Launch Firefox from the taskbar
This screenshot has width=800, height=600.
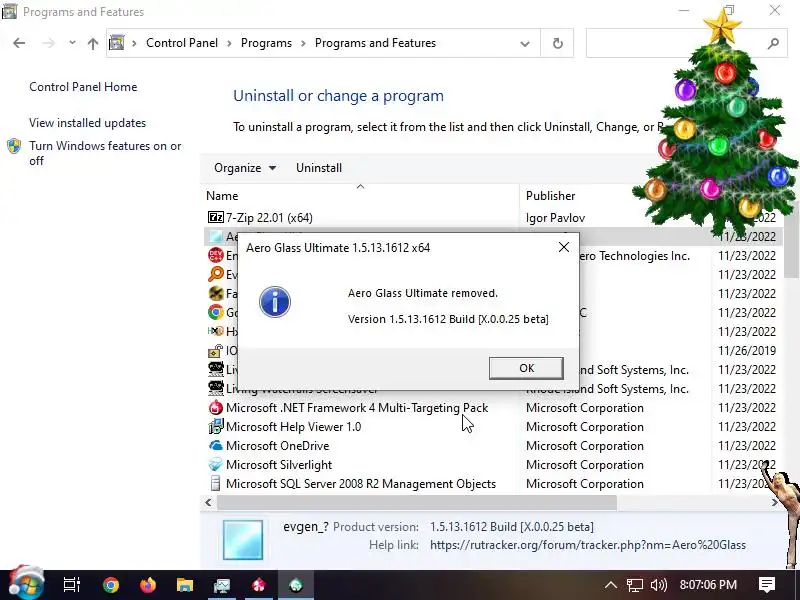click(147, 585)
